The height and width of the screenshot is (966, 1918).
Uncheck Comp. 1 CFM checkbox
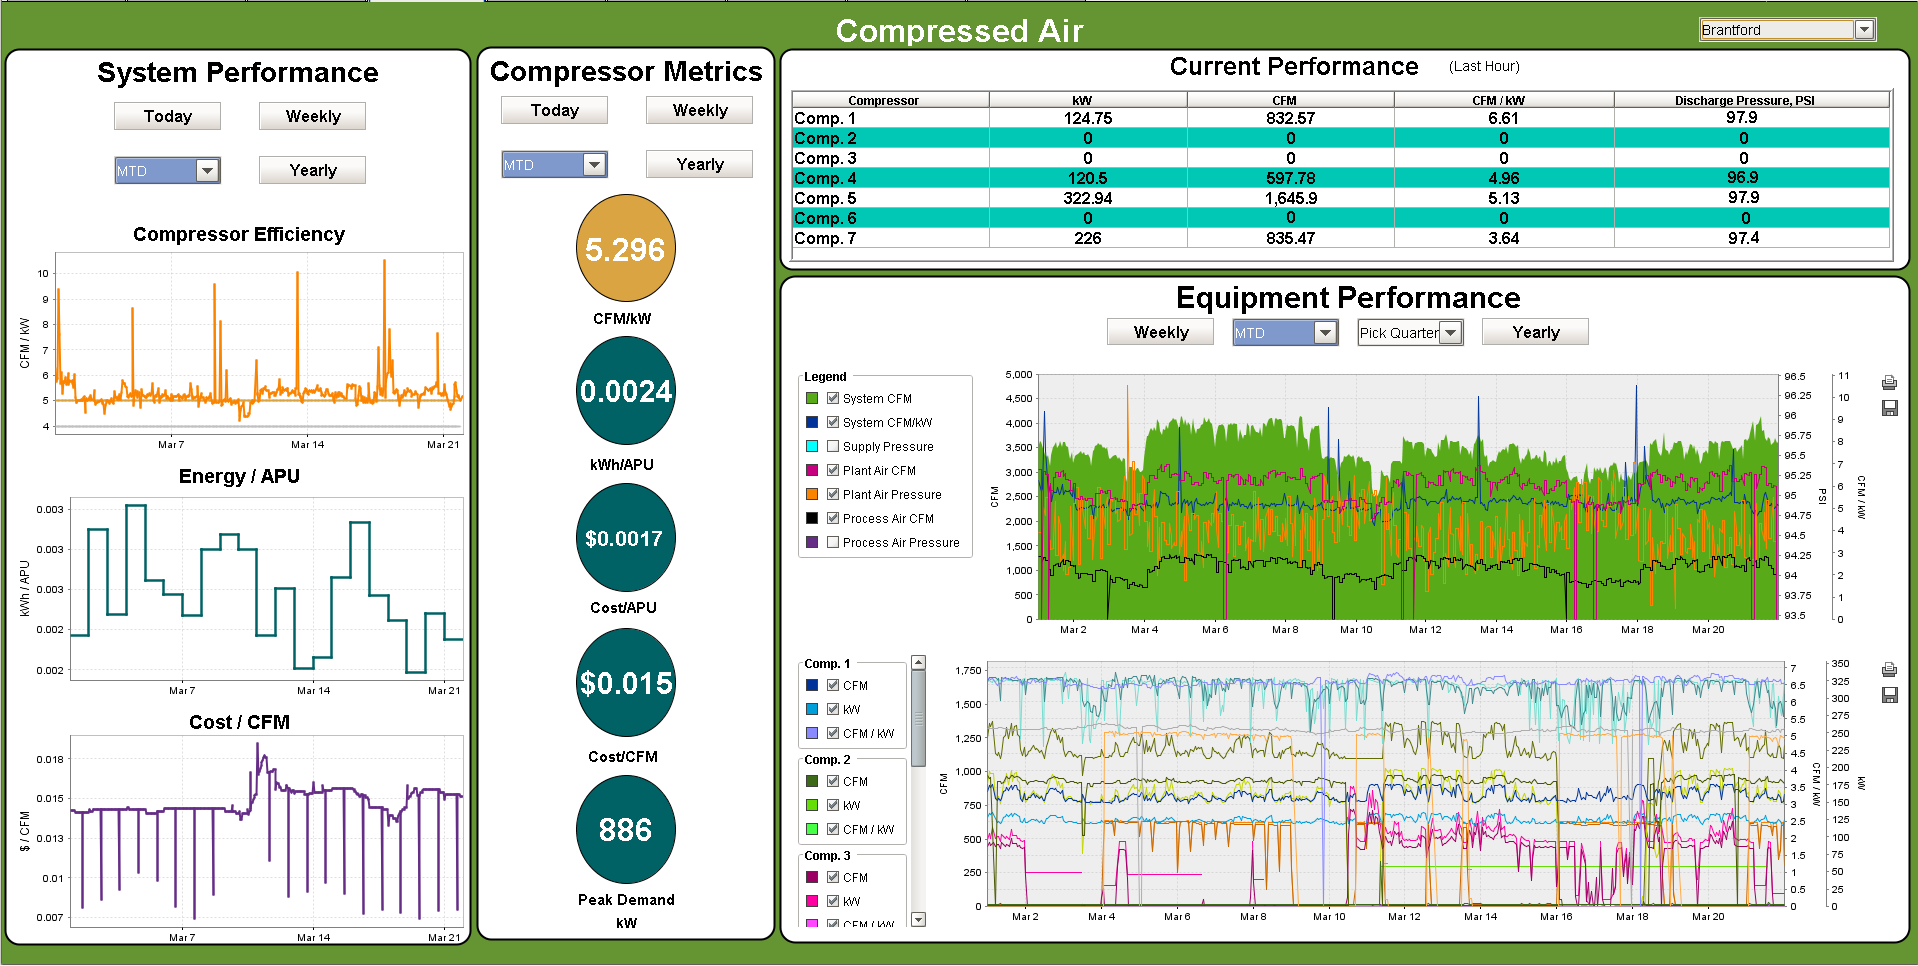pyautogui.click(x=833, y=685)
